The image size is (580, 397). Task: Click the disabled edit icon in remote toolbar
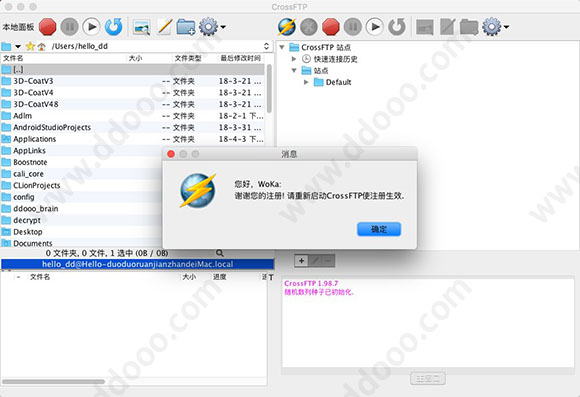click(447, 27)
